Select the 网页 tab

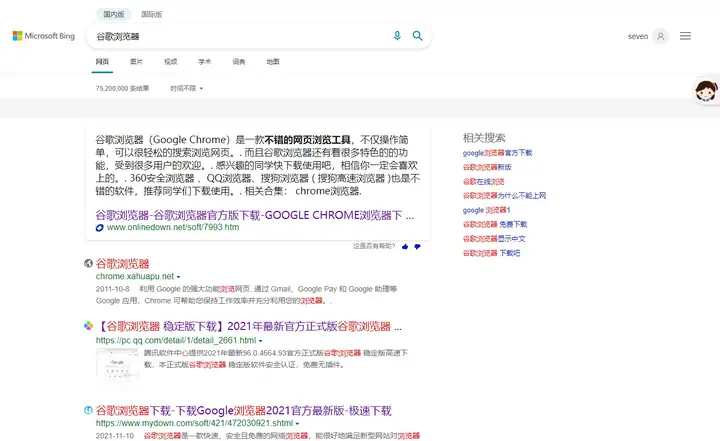pos(102,62)
